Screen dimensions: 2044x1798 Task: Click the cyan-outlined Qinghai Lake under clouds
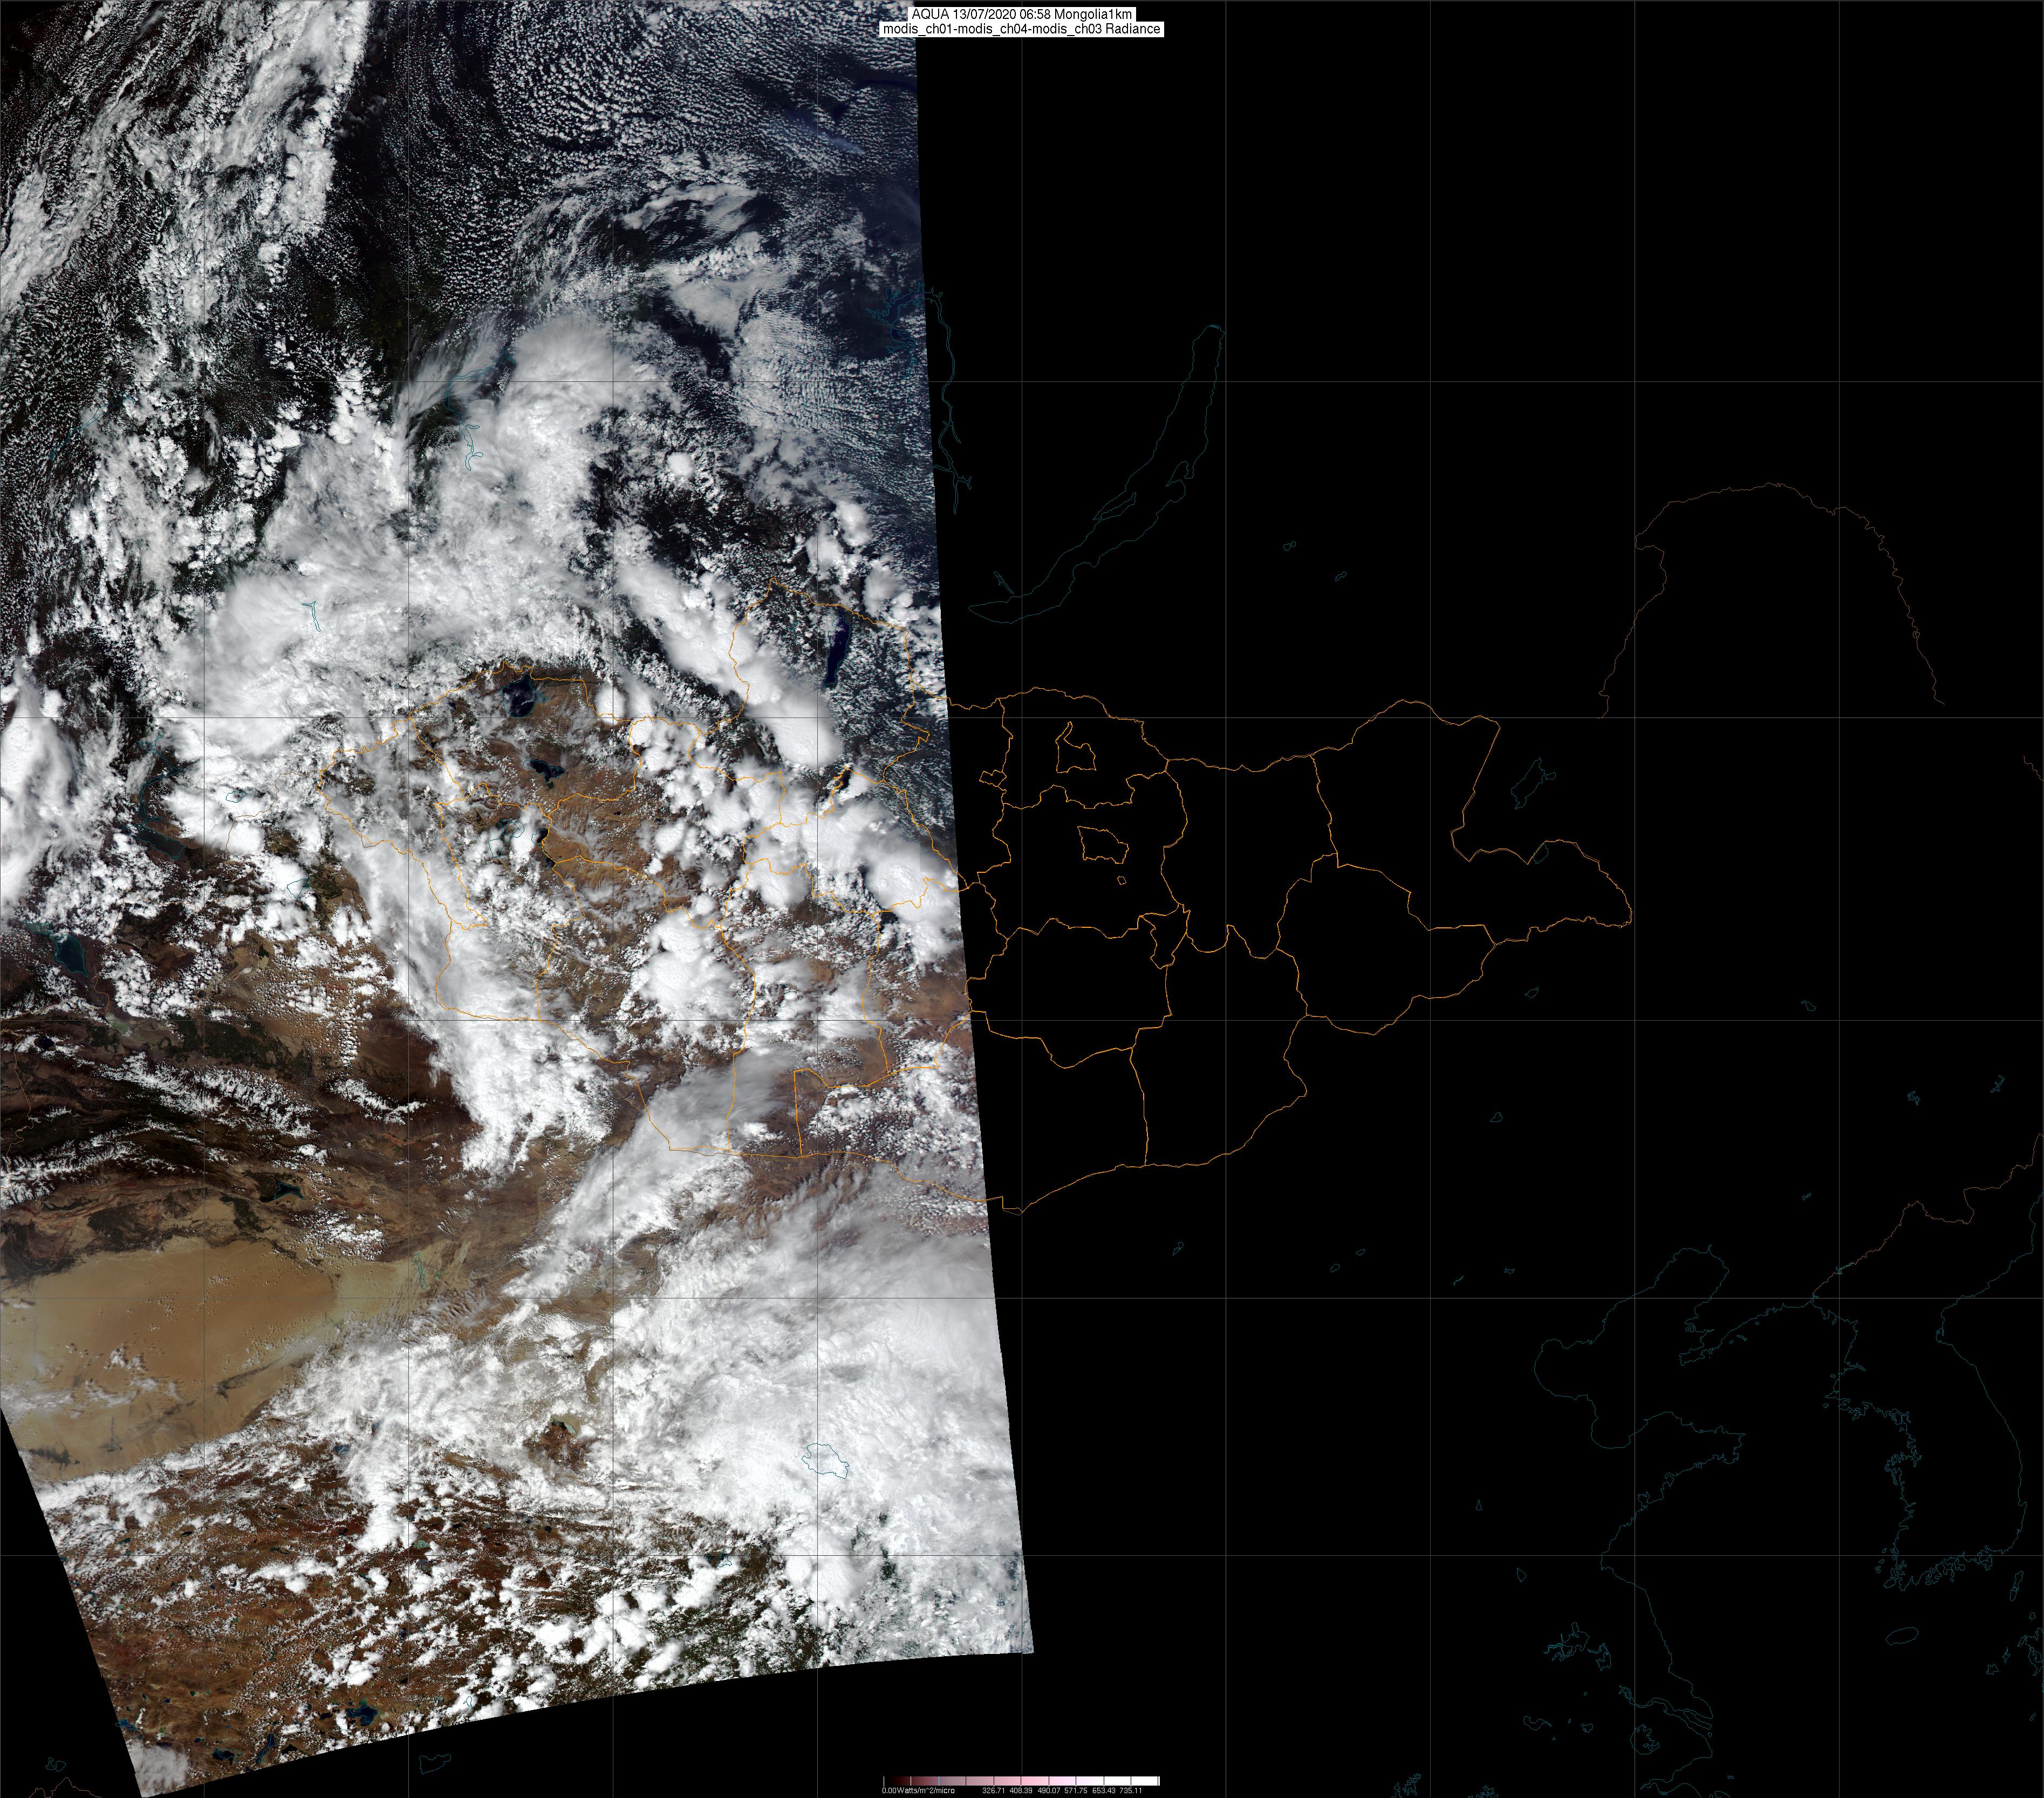(x=826, y=1459)
